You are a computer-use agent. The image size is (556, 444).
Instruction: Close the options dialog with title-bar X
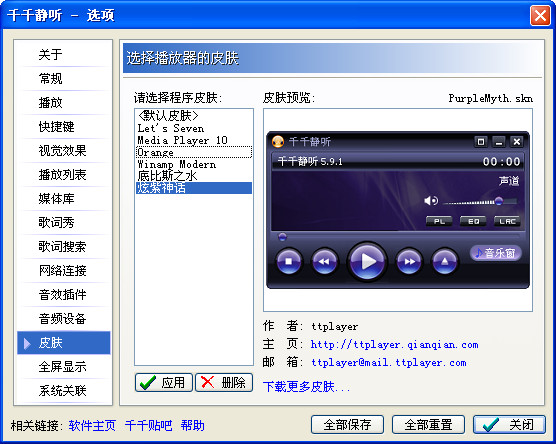coord(540,16)
